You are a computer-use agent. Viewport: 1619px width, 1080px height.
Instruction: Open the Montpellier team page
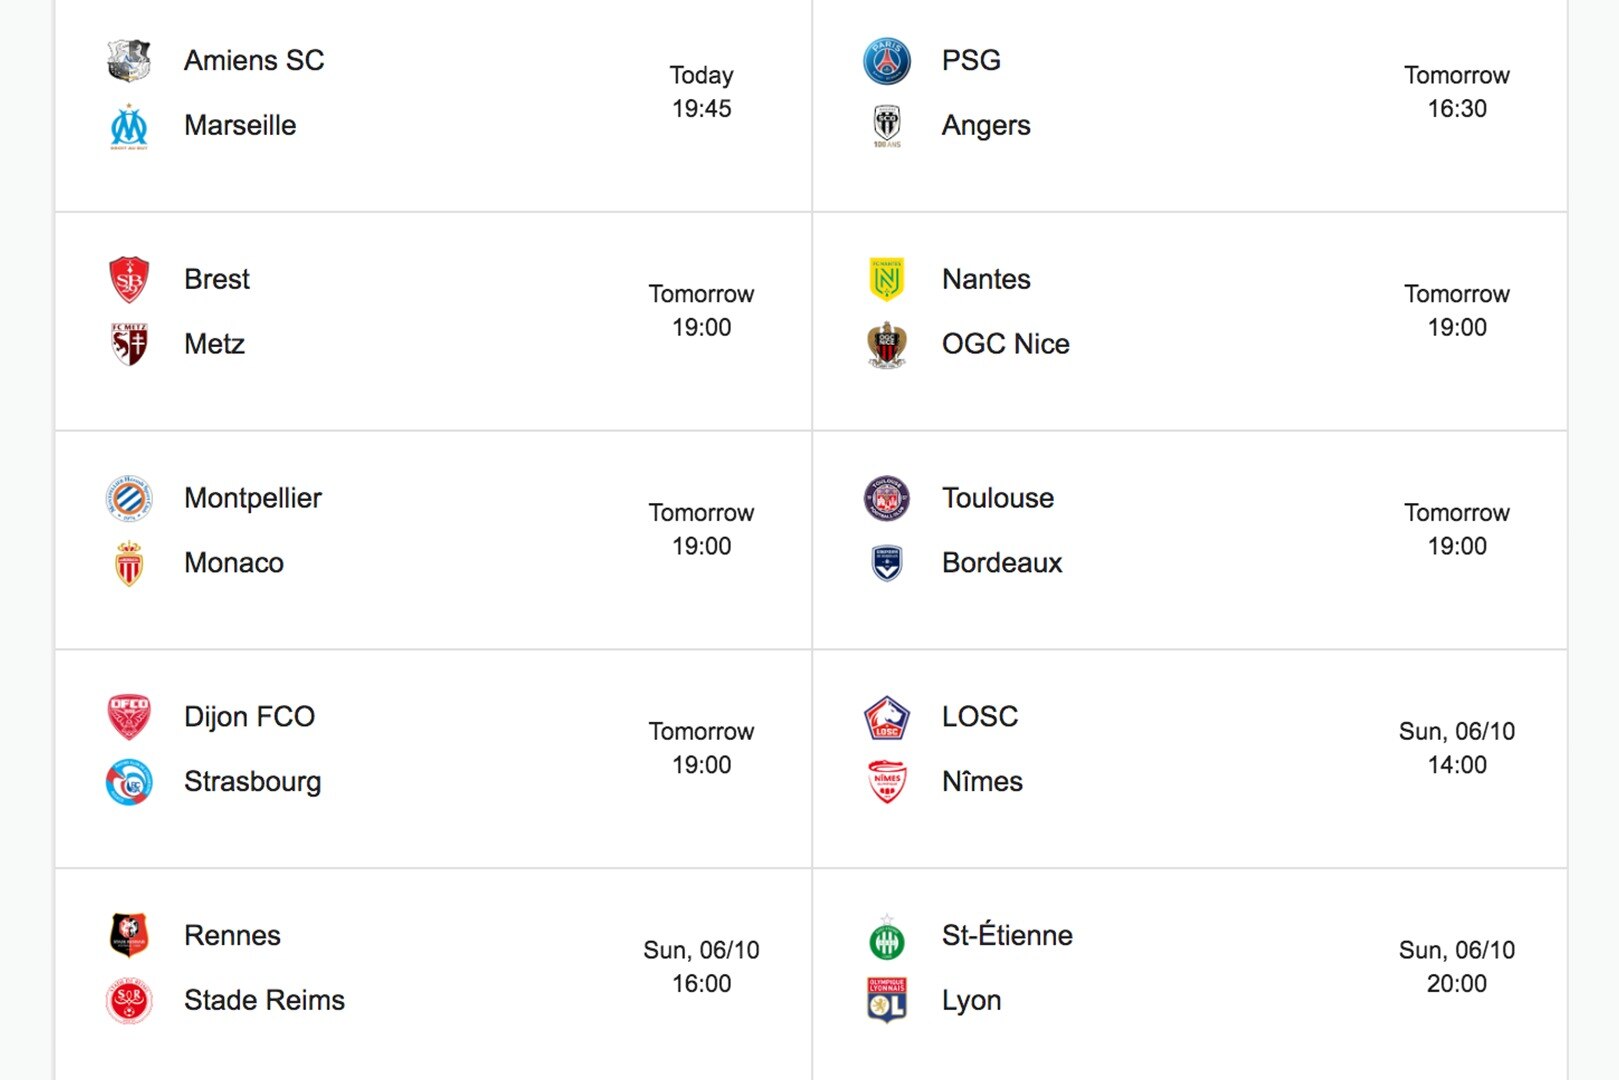(251, 498)
